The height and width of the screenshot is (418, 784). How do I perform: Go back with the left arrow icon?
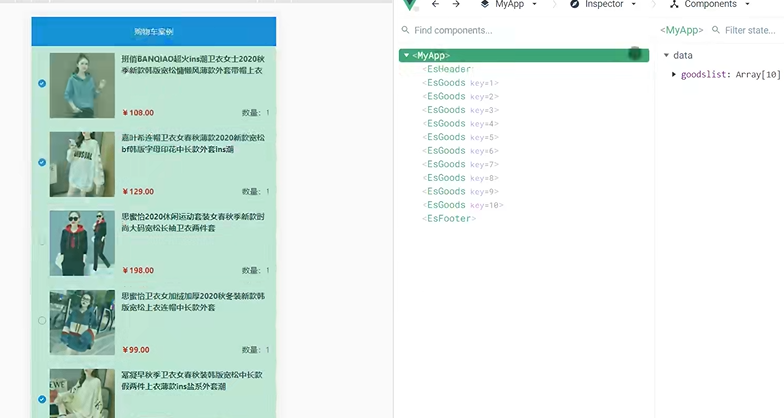coord(435,4)
